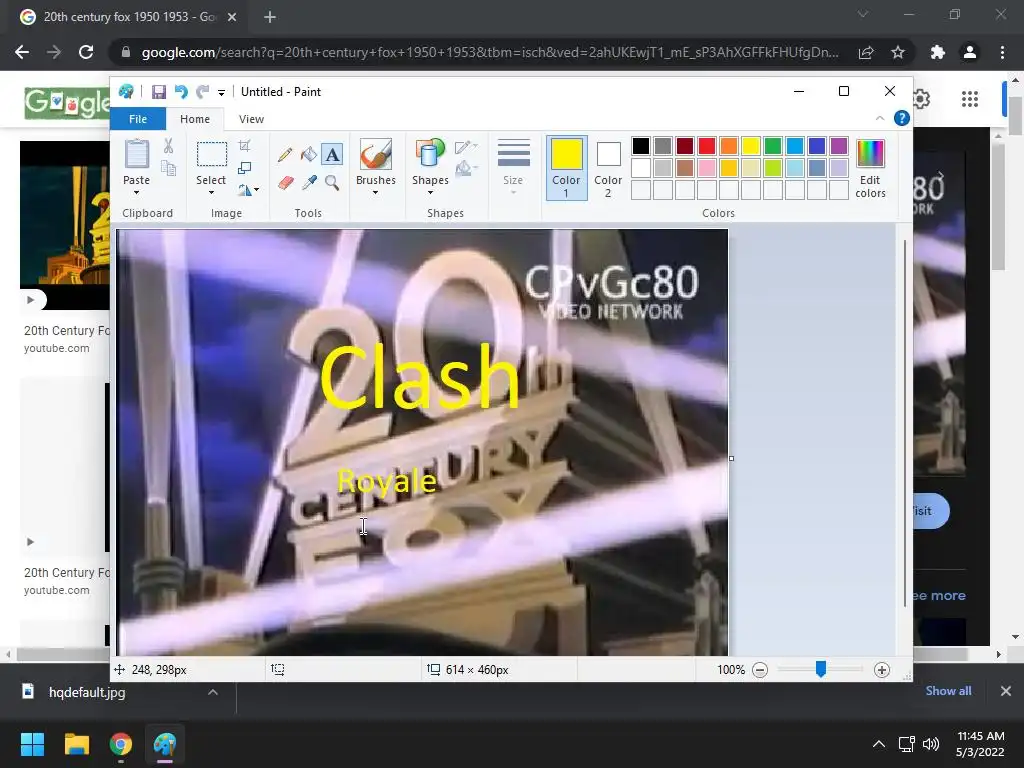Click the Cut scissors icon
This screenshot has height=768, width=1024.
point(168,146)
